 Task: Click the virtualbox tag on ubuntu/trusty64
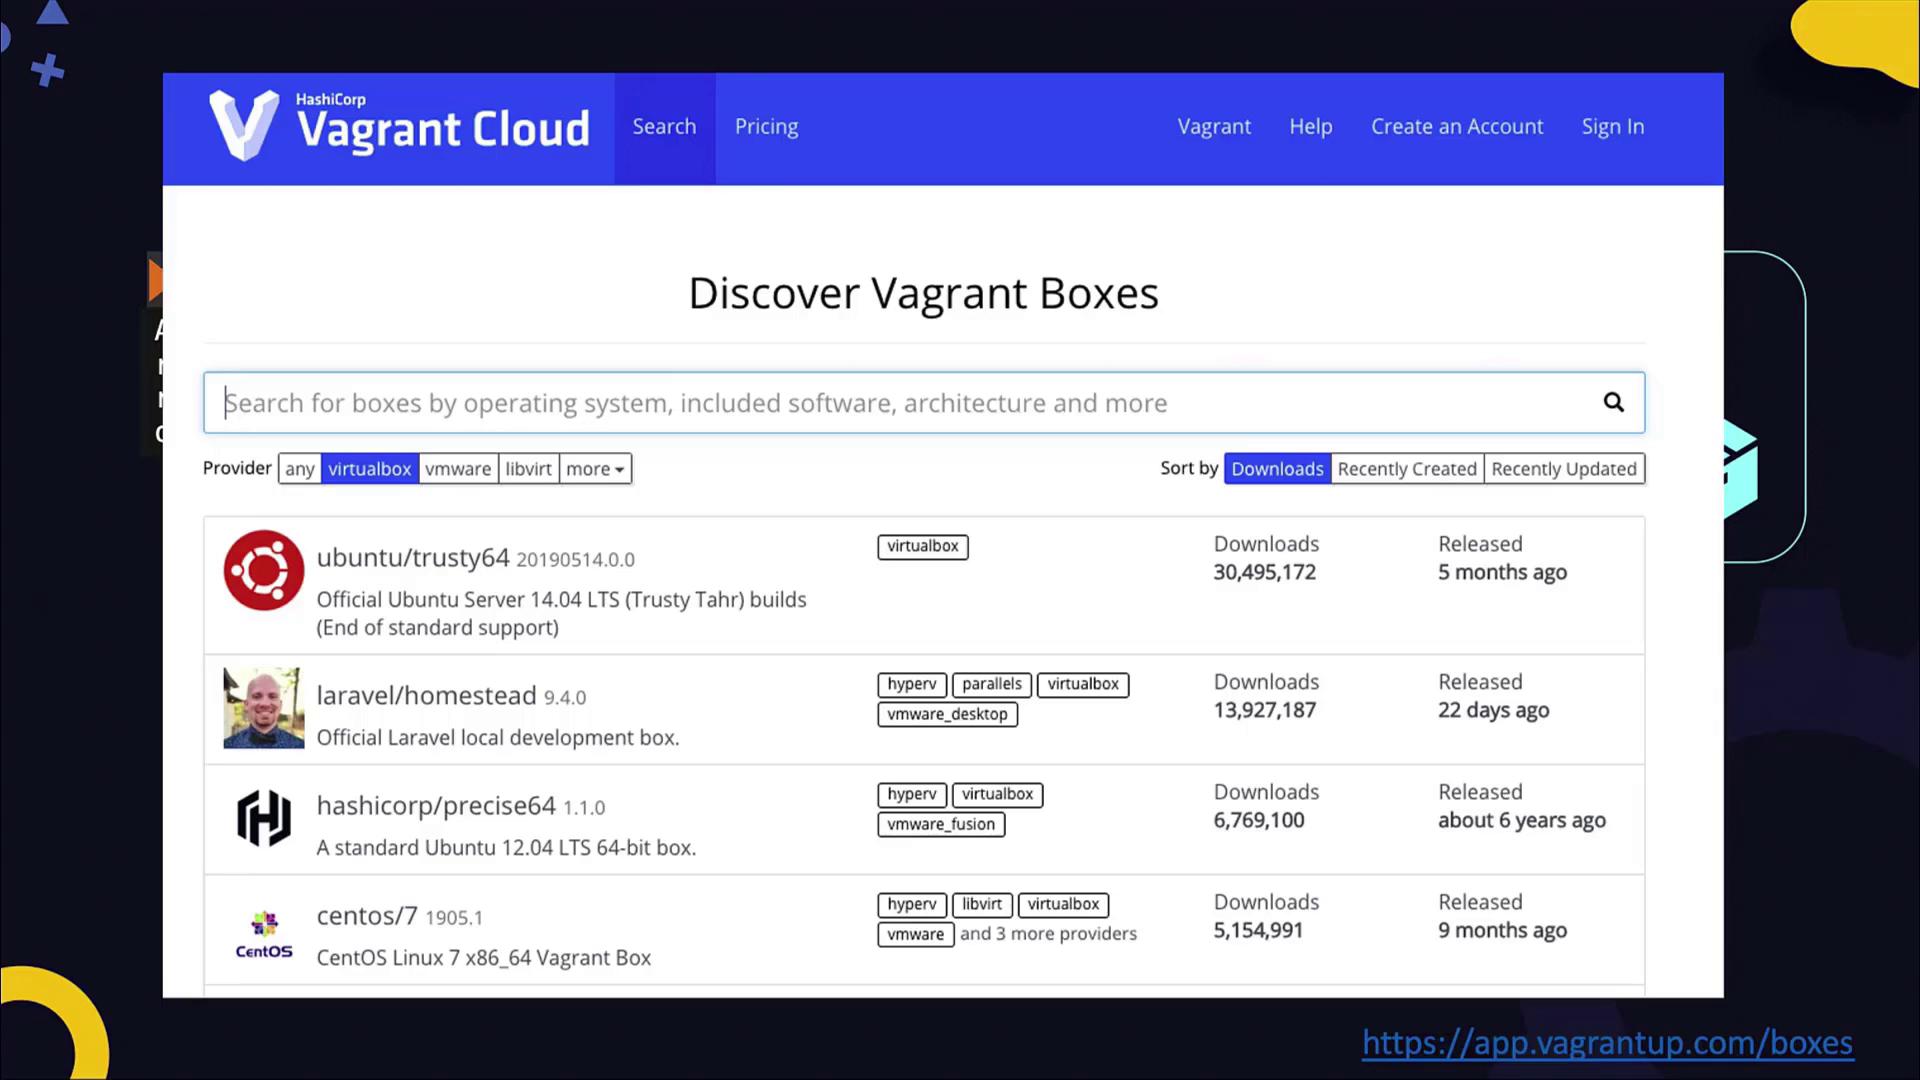point(922,546)
